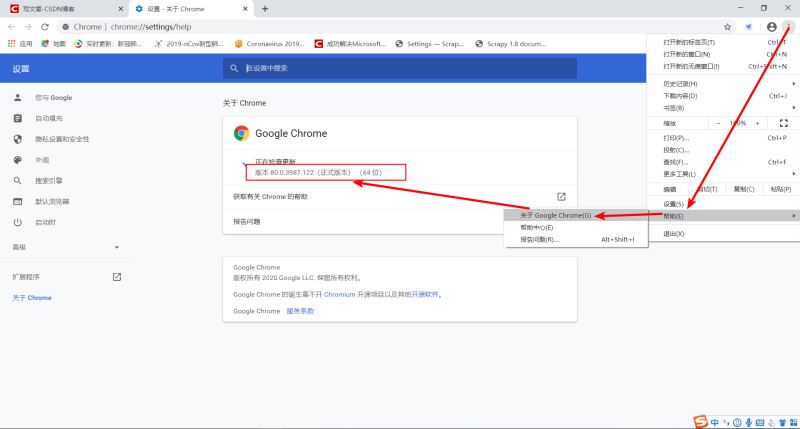Viewport: 800px width, 429px height.
Task: Open the profile avatar icon
Action: [771, 27]
